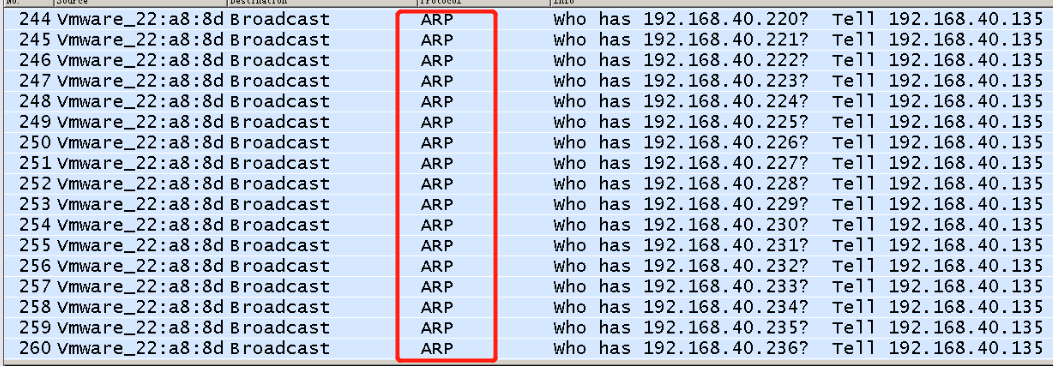1053x366 pixels.
Task: Click the 'Who has 192.168.40.228?' info text
Action: 680,184
